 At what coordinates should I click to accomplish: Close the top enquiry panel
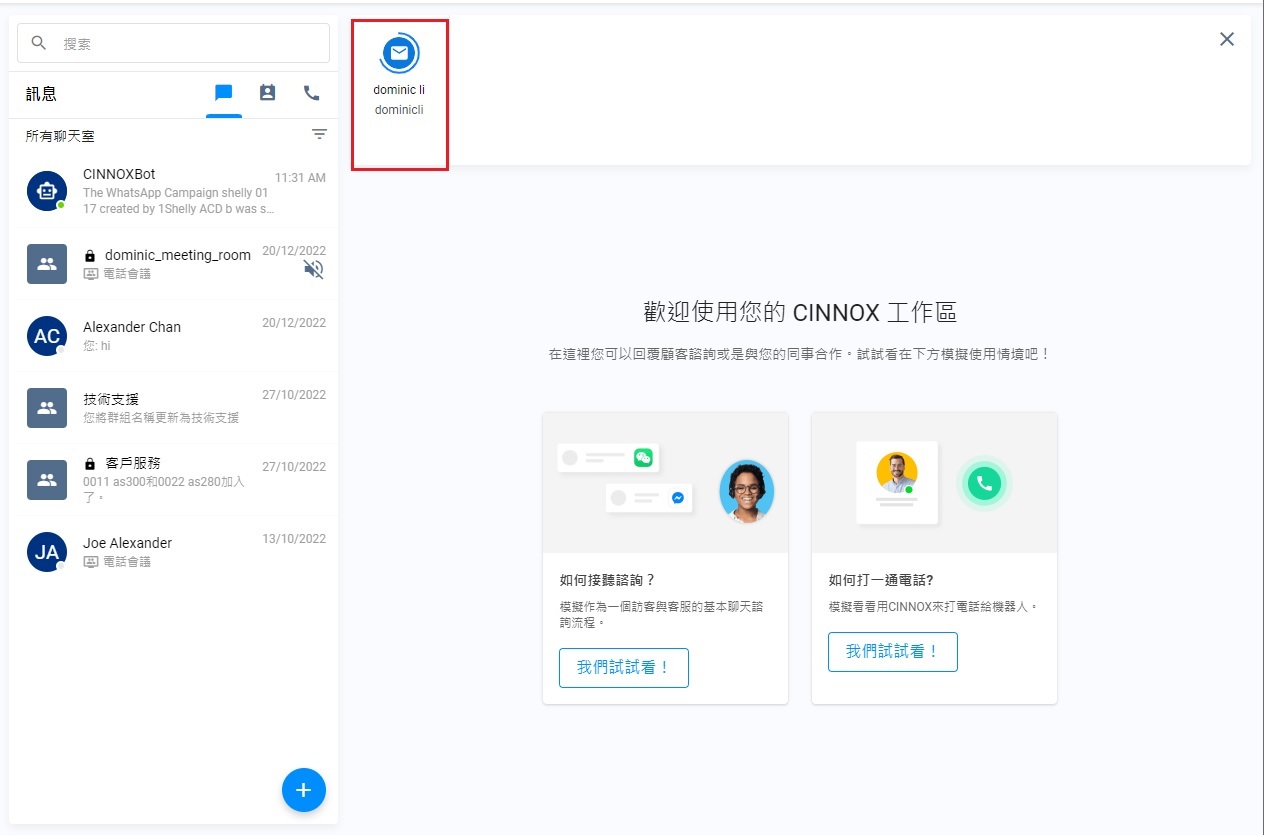[x=1227, y=39]
